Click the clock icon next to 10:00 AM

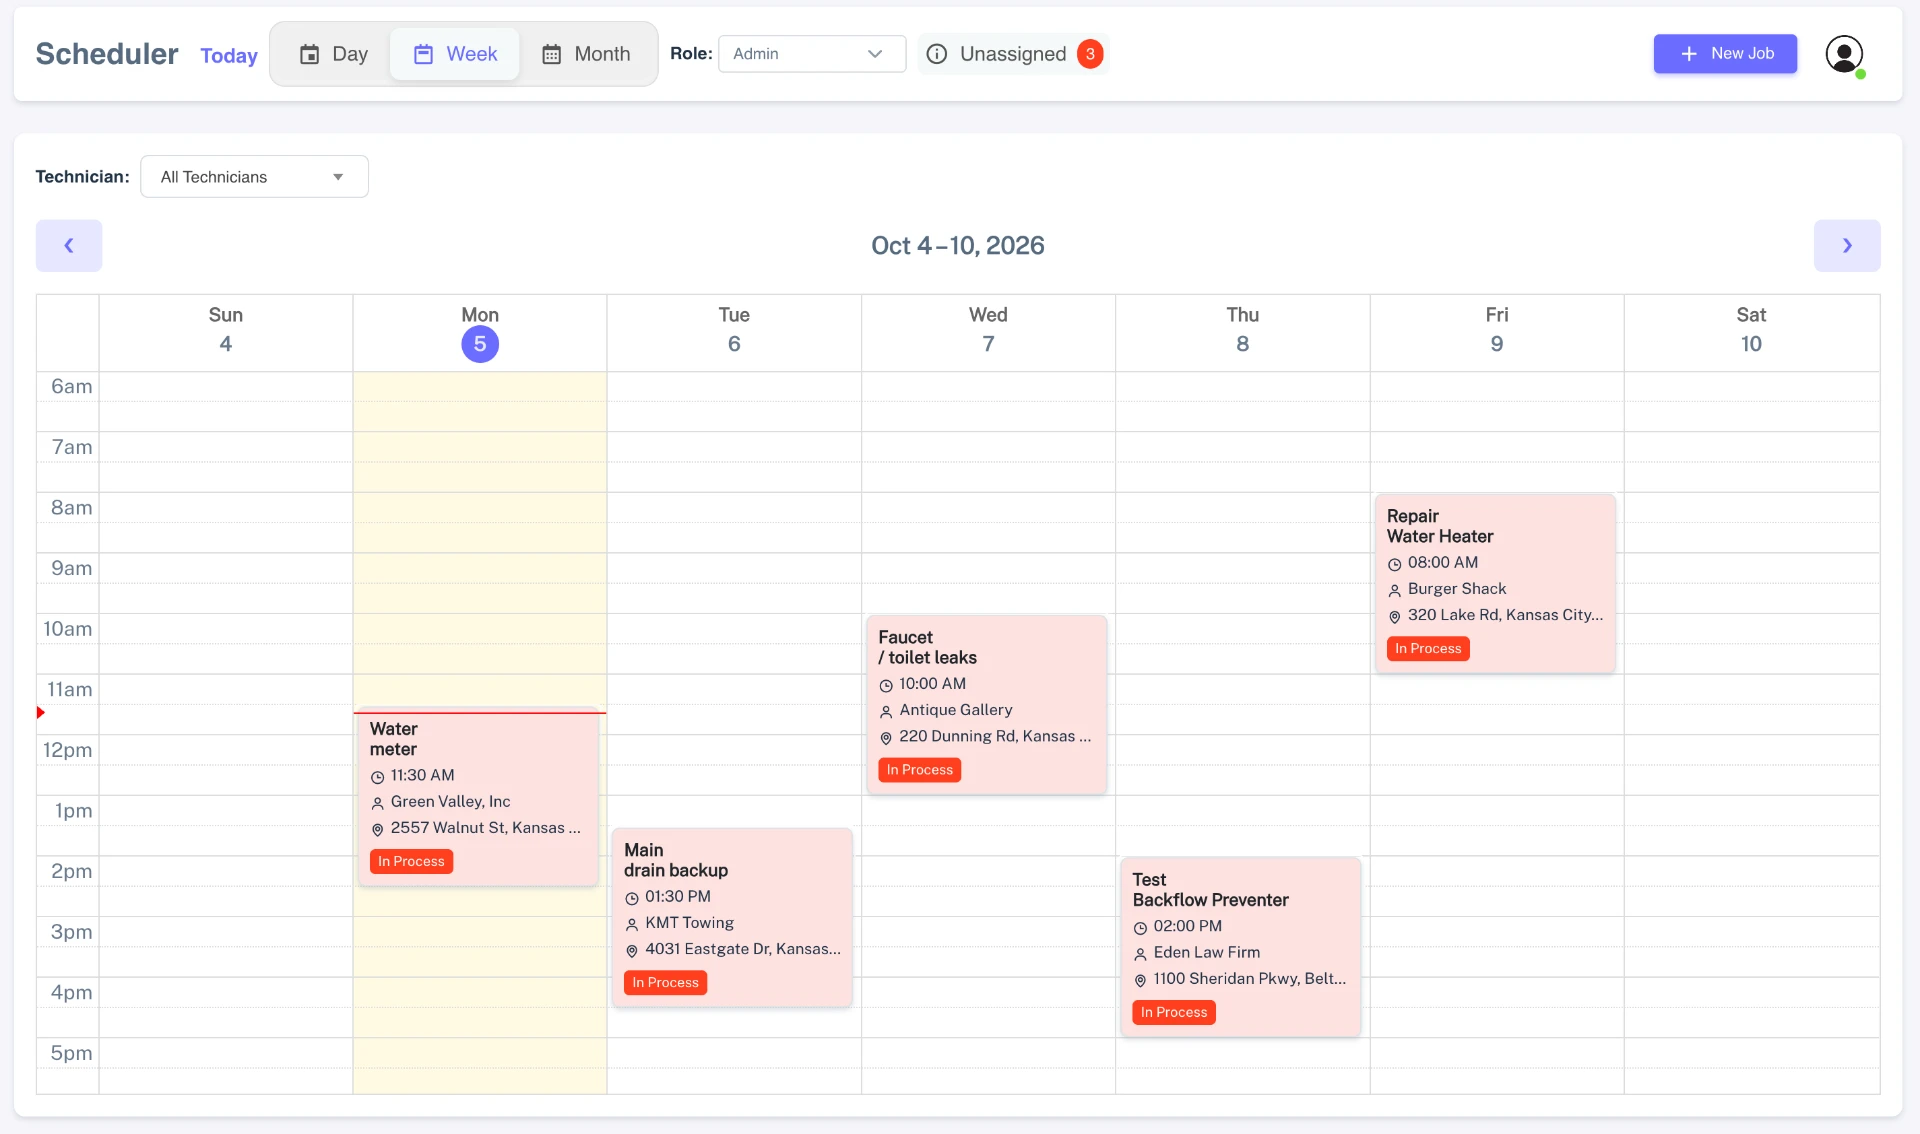(885, 685)
